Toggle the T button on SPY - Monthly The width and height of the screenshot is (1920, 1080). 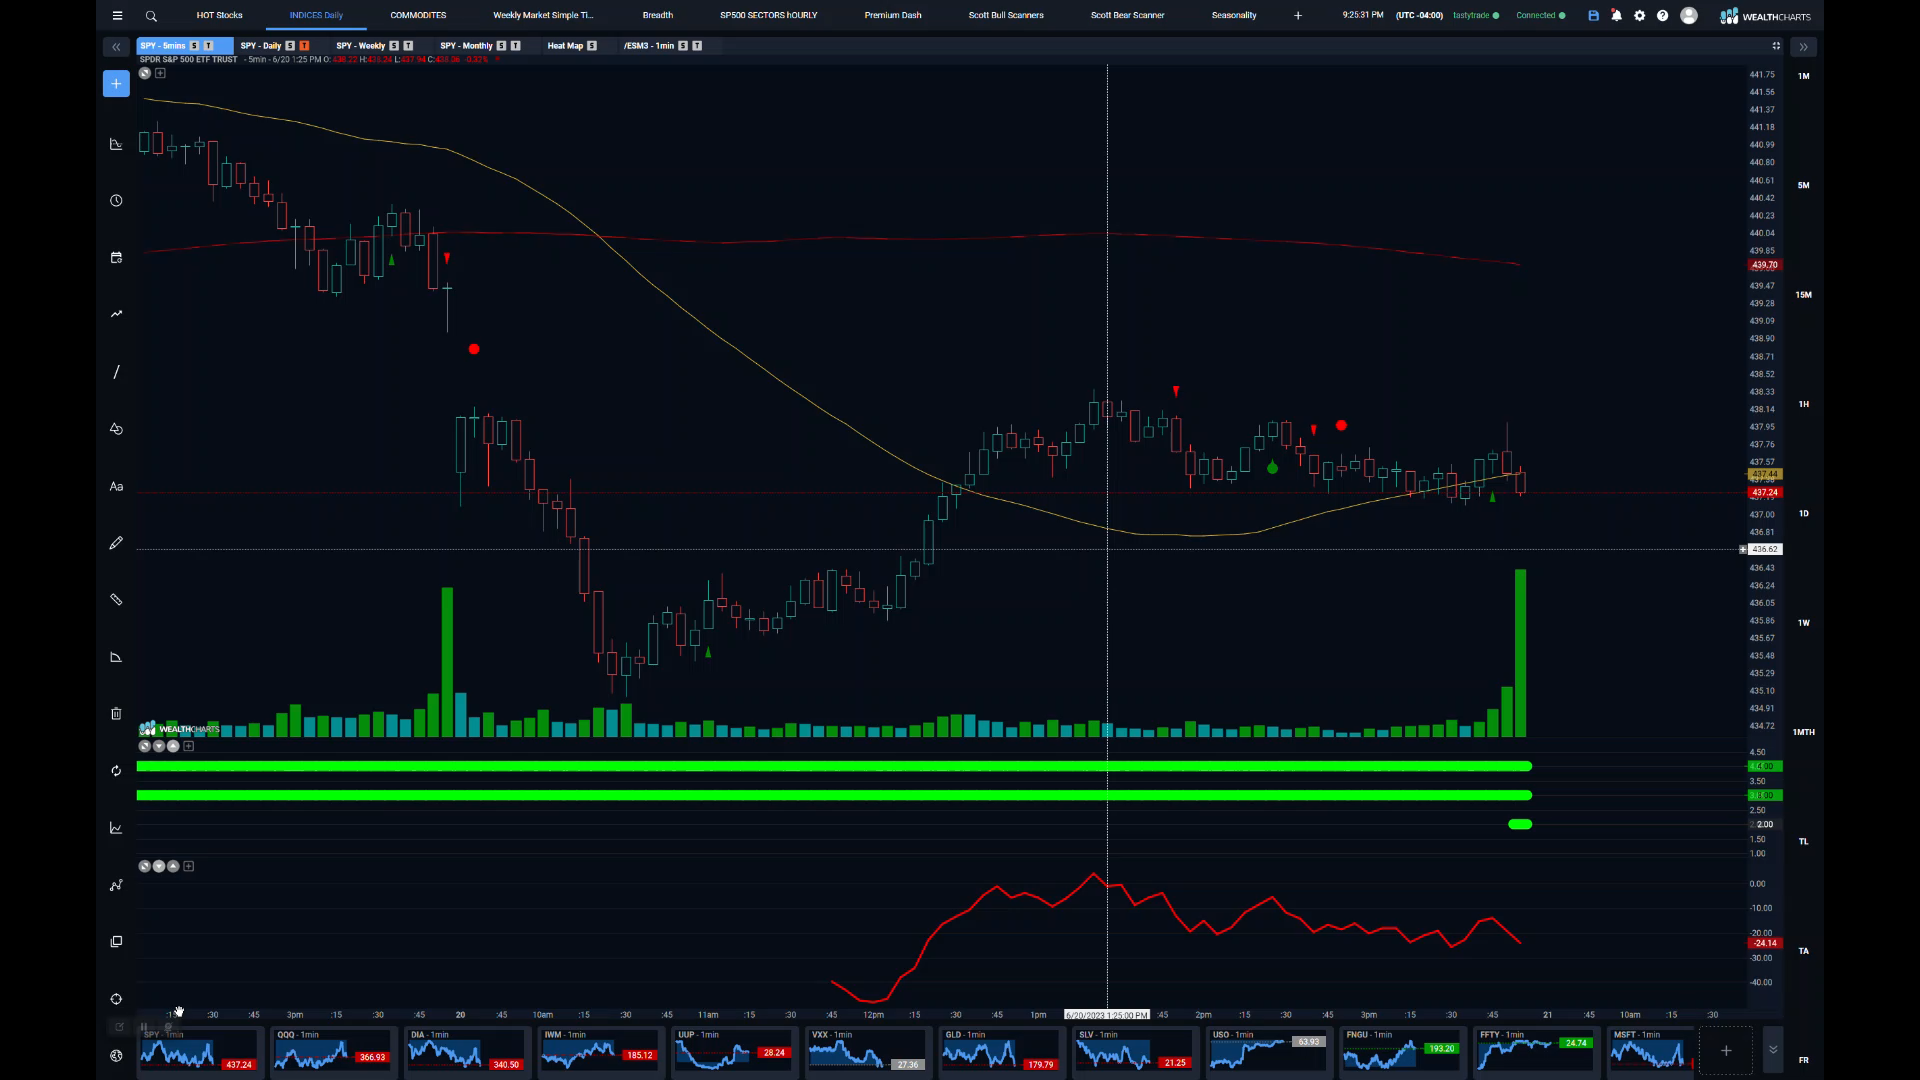point(515,46)
